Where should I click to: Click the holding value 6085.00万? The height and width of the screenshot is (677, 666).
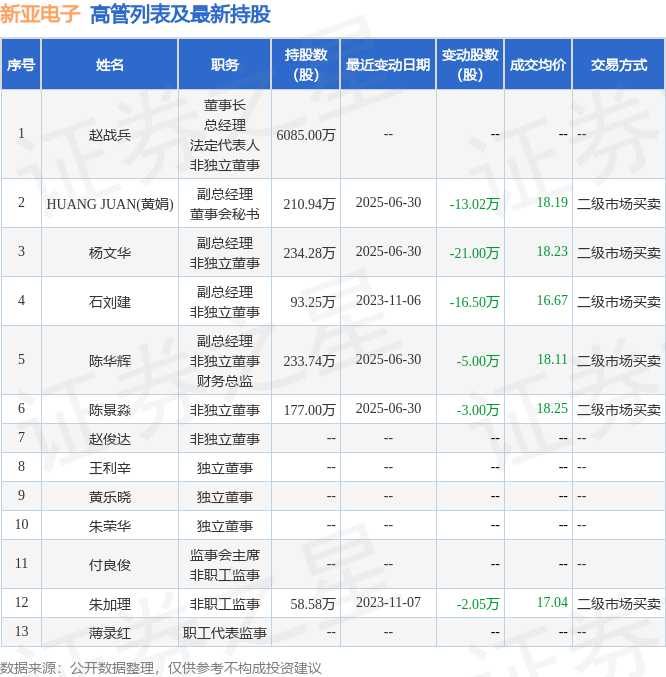(x=306, y=135)
